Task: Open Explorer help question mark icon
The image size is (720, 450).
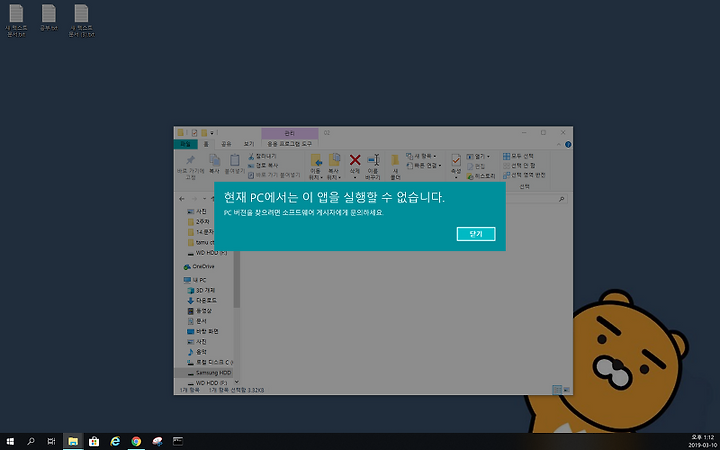Action: [x=568, y=144]
